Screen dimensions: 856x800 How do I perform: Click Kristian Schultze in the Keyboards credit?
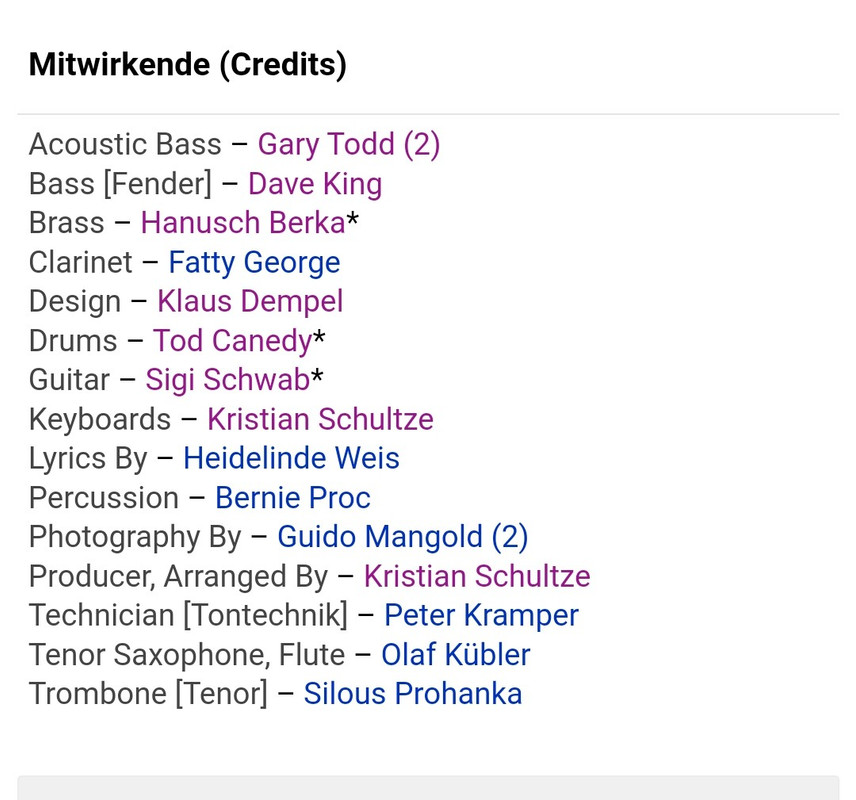click(x=320, y=419)
